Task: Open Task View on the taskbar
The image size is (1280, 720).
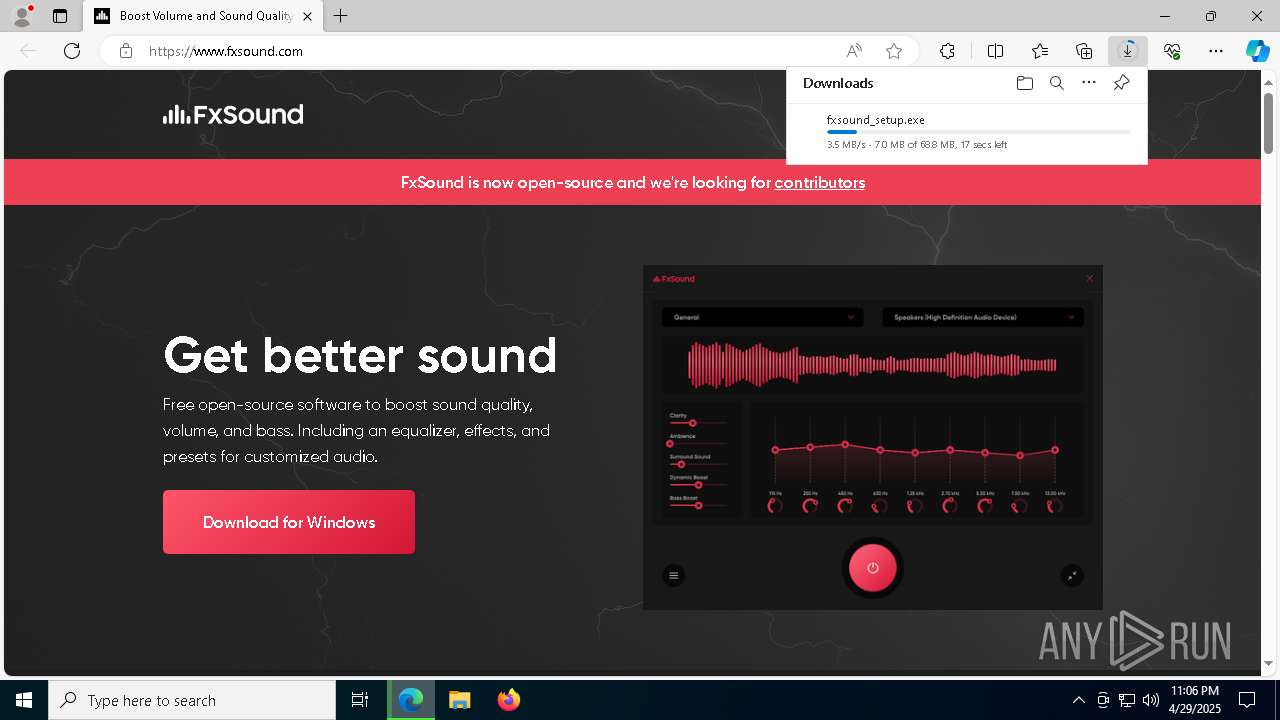Action: coord(360,700)
